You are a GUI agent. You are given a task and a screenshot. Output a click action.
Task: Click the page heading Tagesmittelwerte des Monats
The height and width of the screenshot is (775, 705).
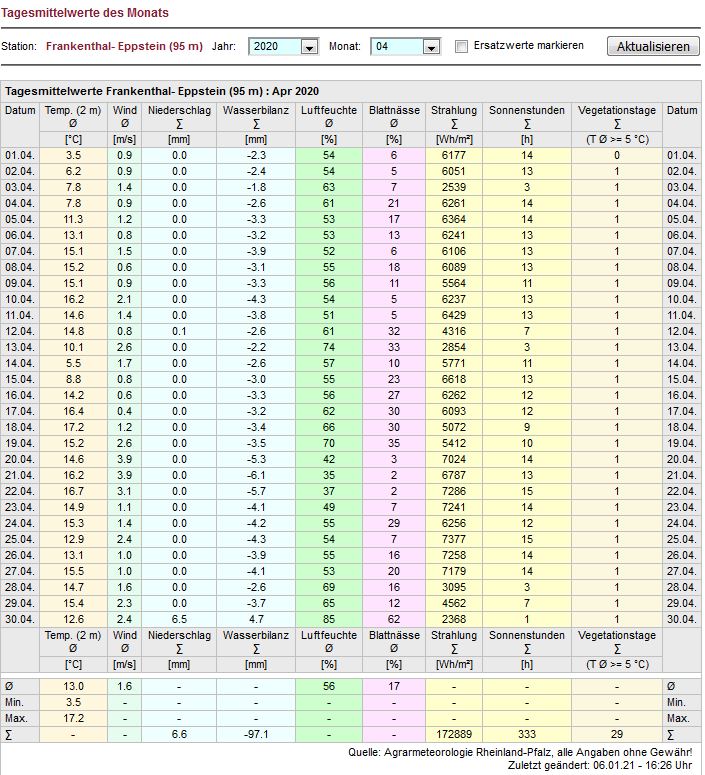point(85,14)
